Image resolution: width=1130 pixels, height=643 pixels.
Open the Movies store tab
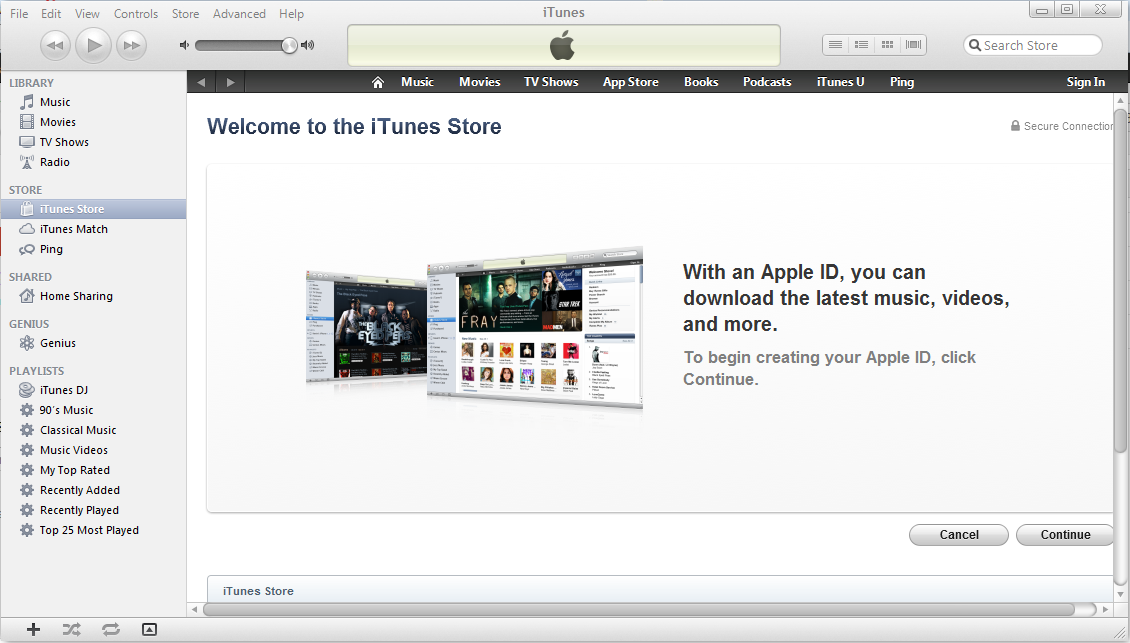pos(479,82)
